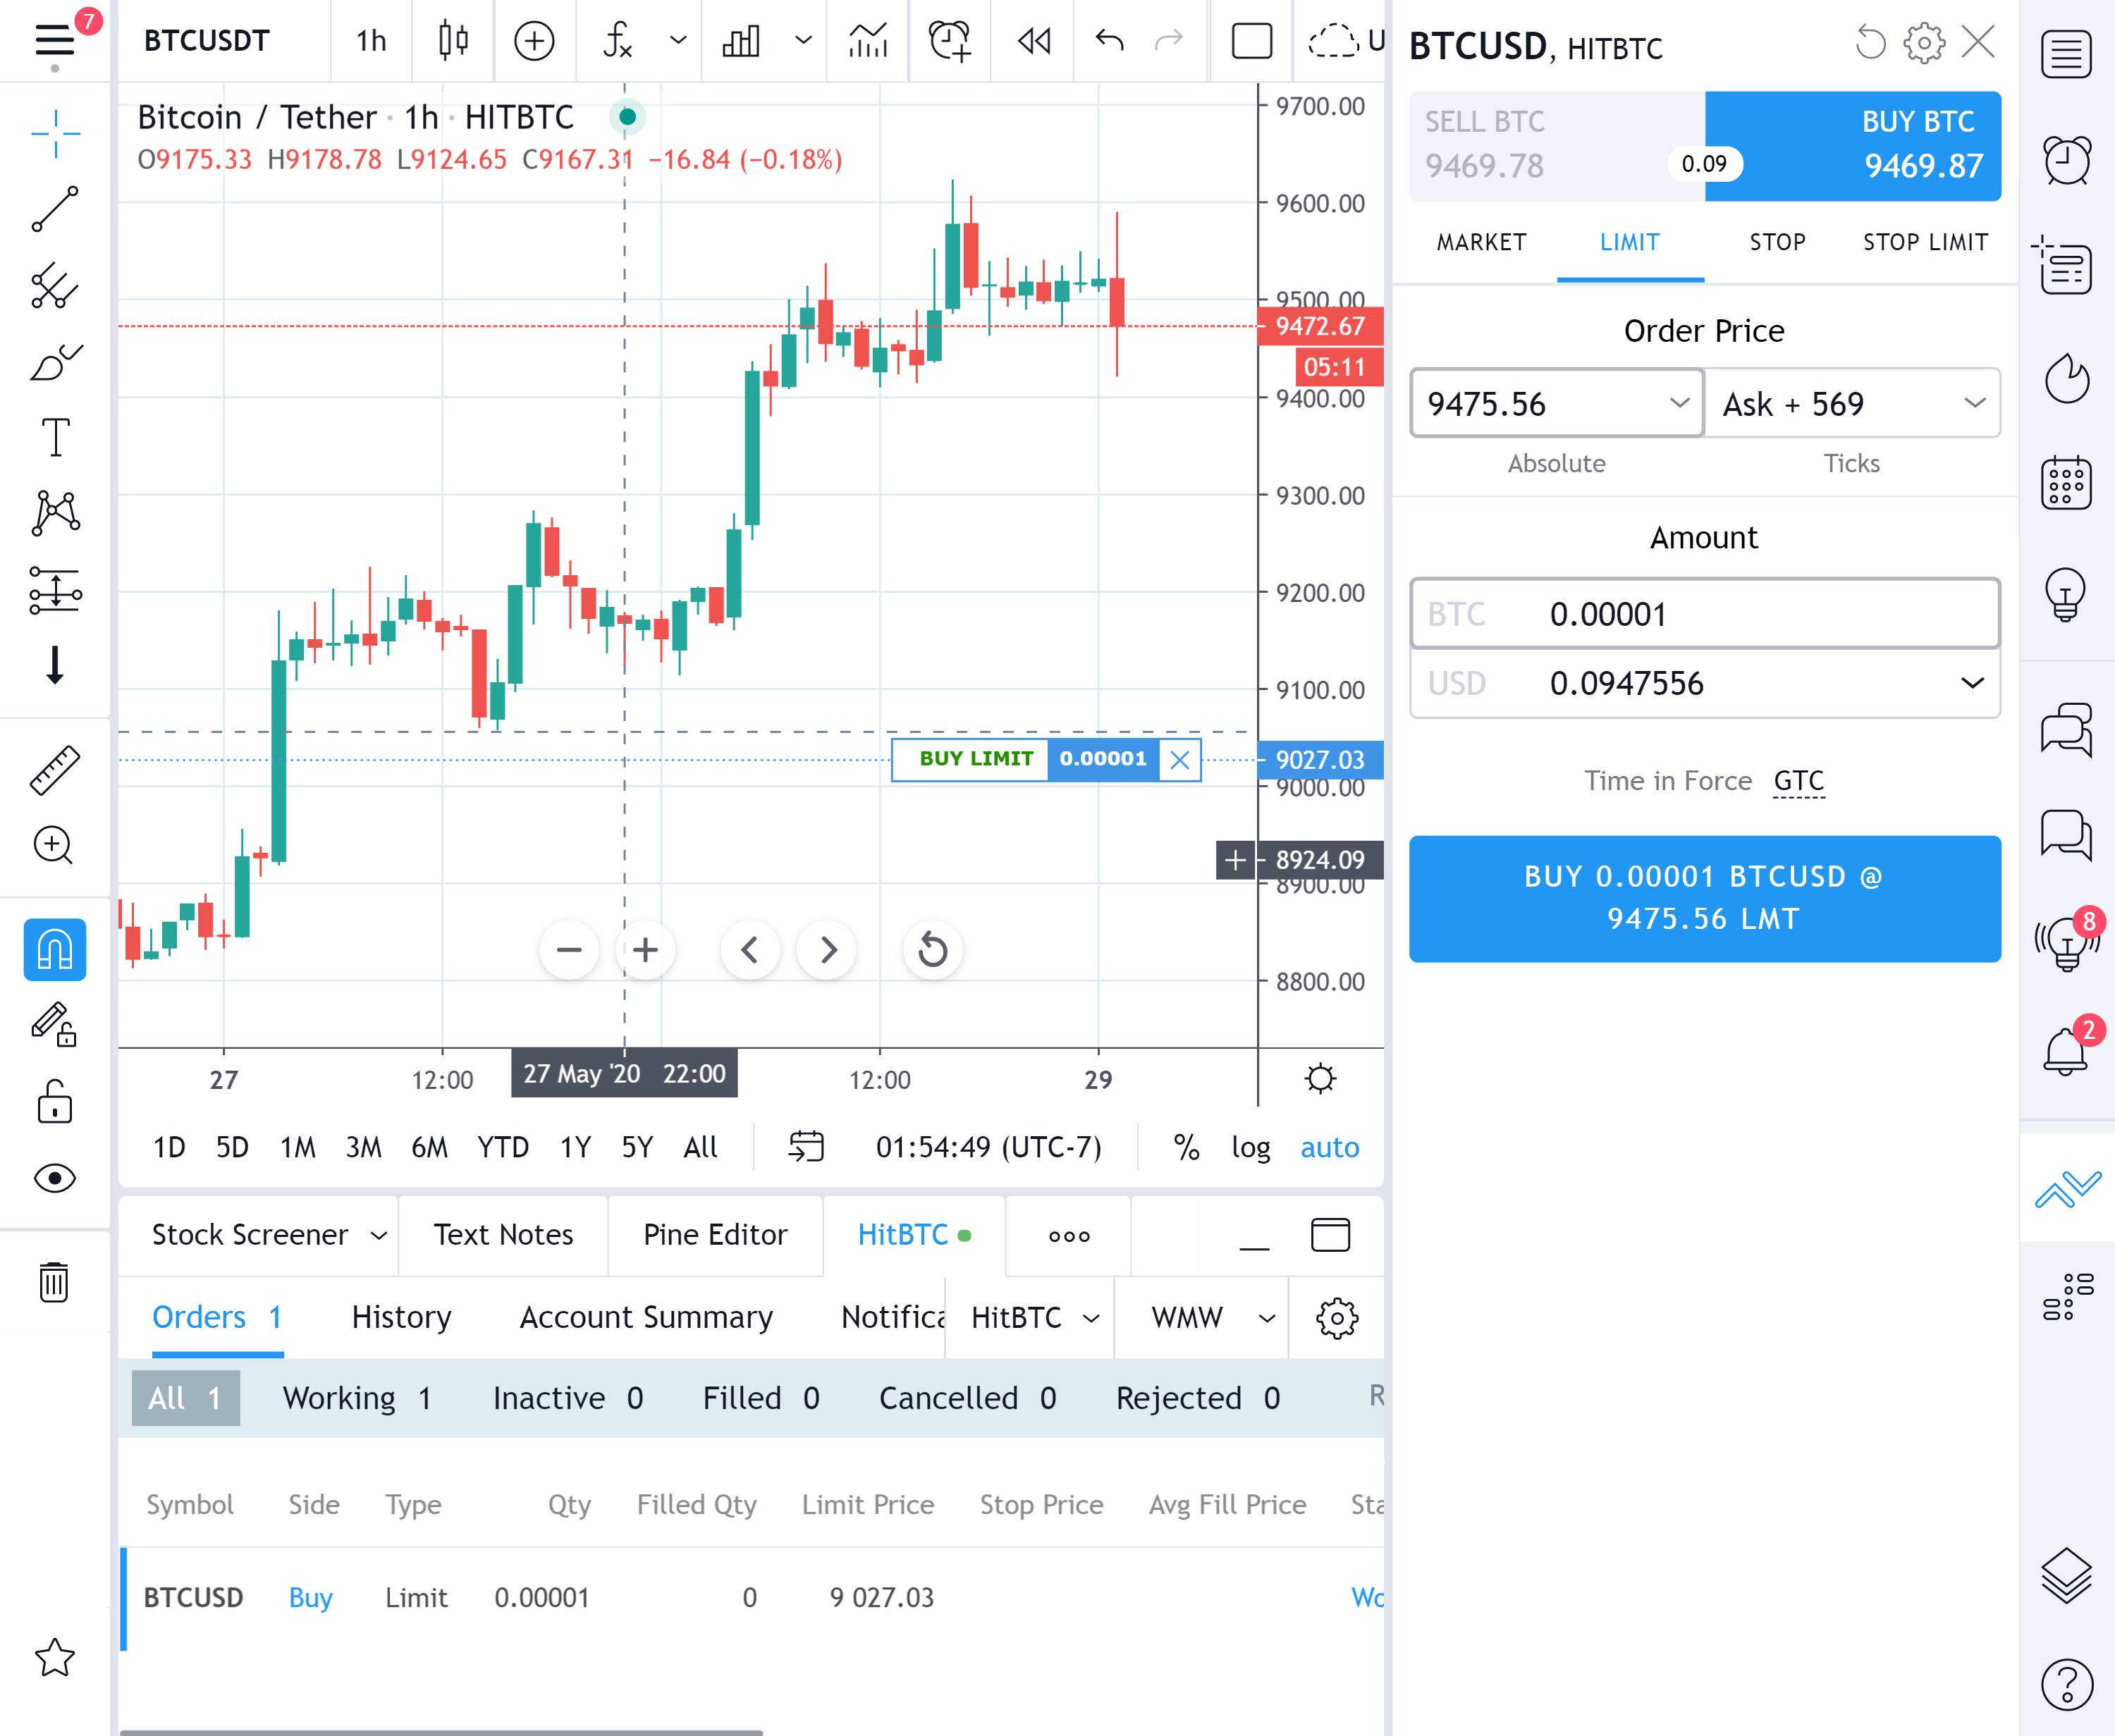
Task: Hide all drawings with the eye icon
Action: [x=55, y=1179]
